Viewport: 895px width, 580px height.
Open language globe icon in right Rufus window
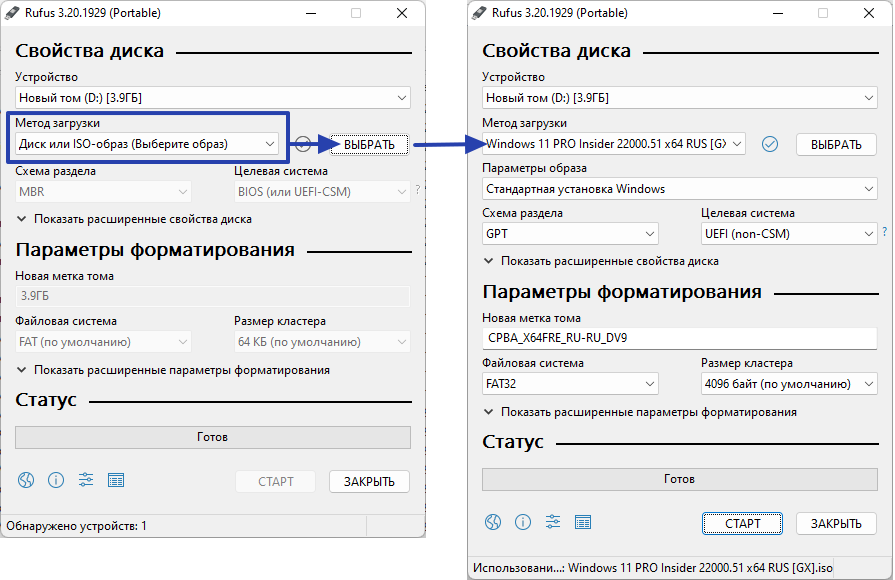(493, 522)
